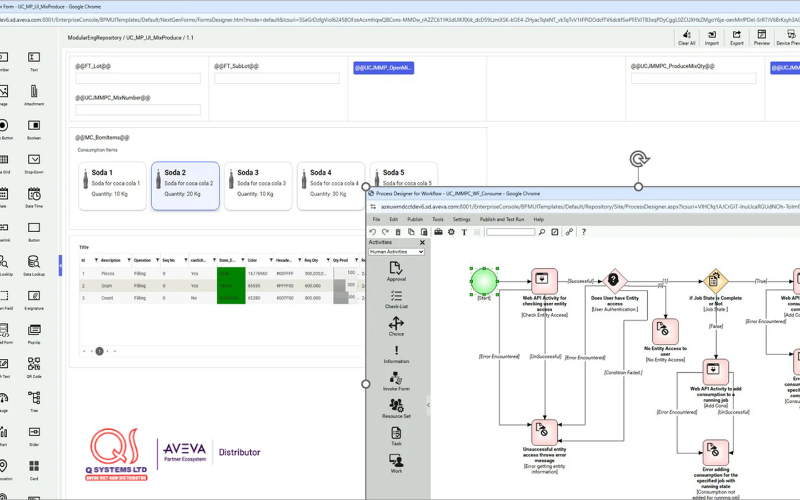Screen dimensions: 800x500
Task: Select the Soda 3 consumption card
Action: tap(258, 186)
